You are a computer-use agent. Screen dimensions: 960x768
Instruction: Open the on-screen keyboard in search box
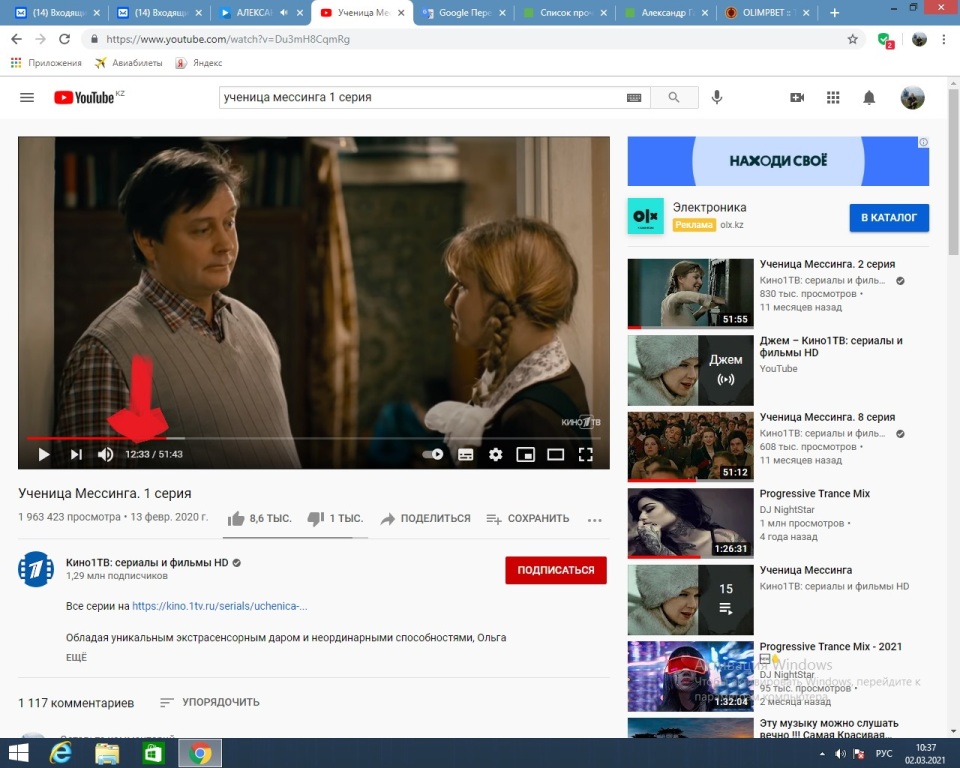coord(634,97)
